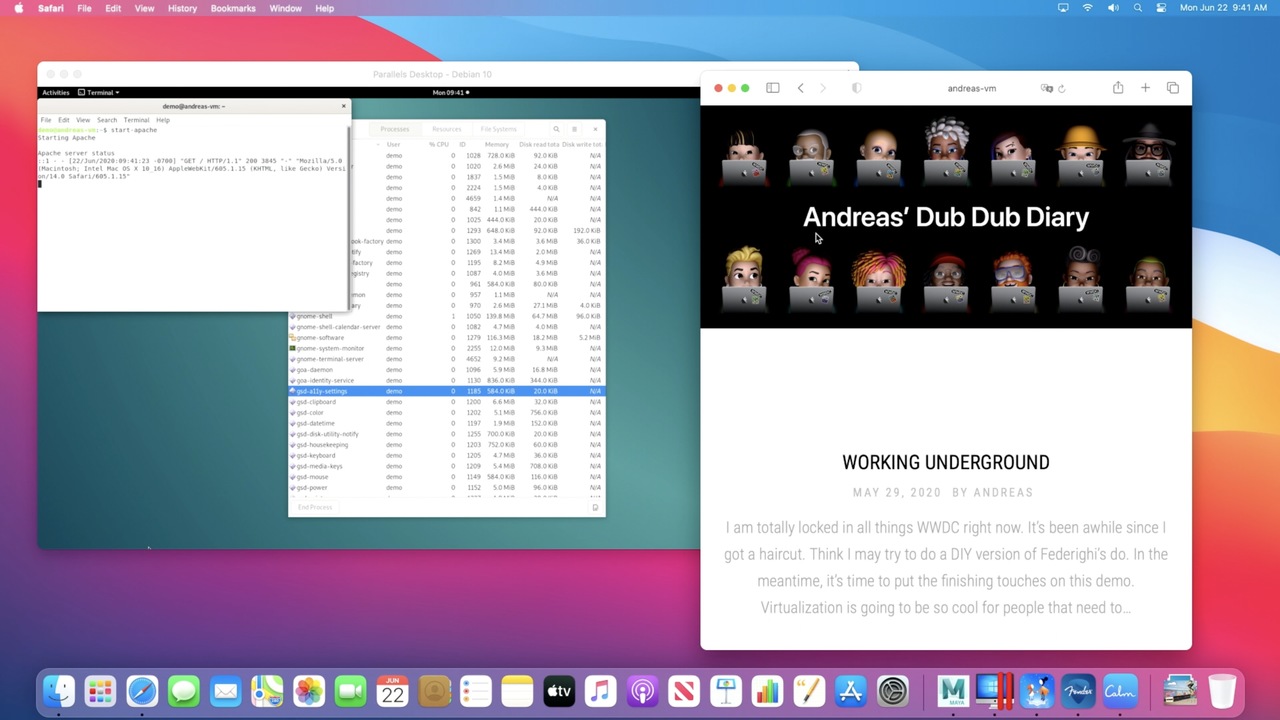The width and height of the screenshot is (1280, 720).
Task: Open the sound volume menu
Action: 1113,8
